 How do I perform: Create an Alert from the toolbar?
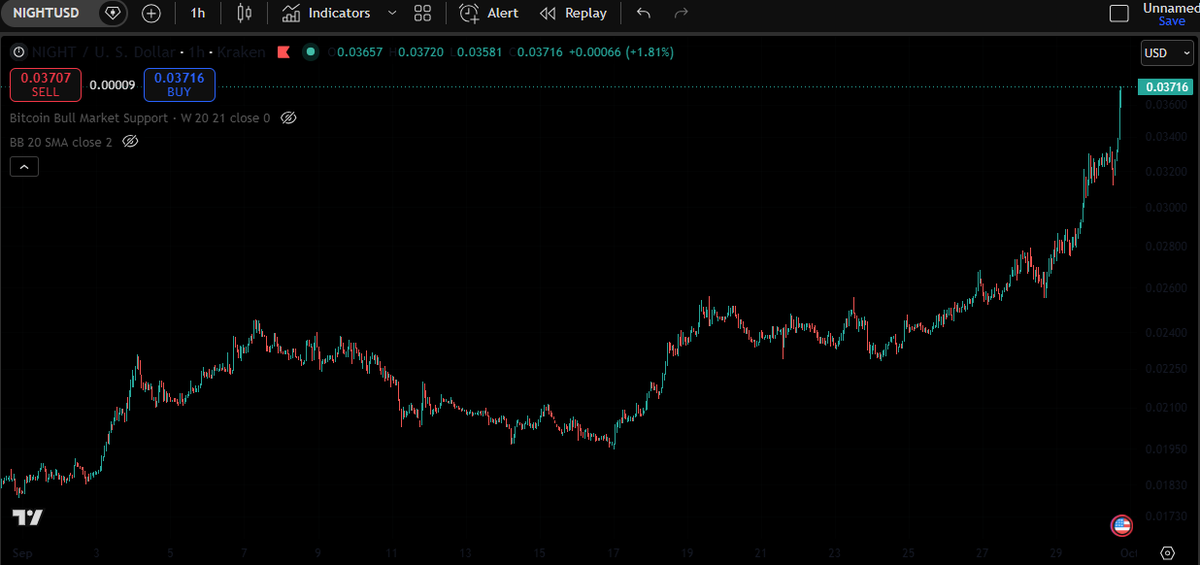(x=489, y=13)
